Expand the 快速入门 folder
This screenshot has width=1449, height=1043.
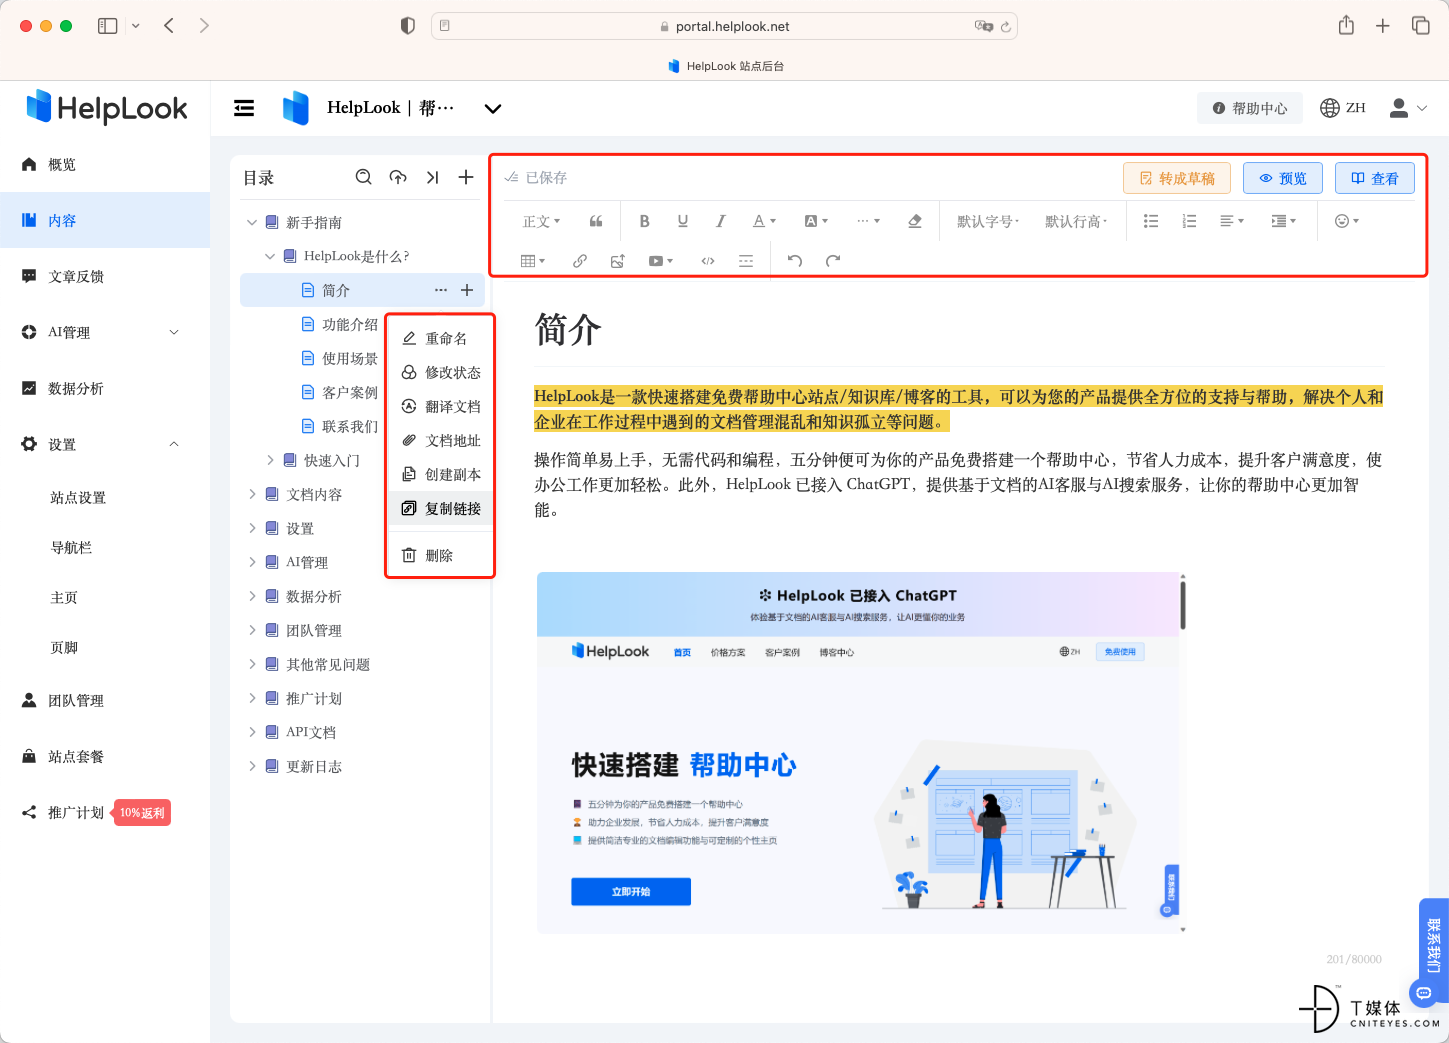270,460
